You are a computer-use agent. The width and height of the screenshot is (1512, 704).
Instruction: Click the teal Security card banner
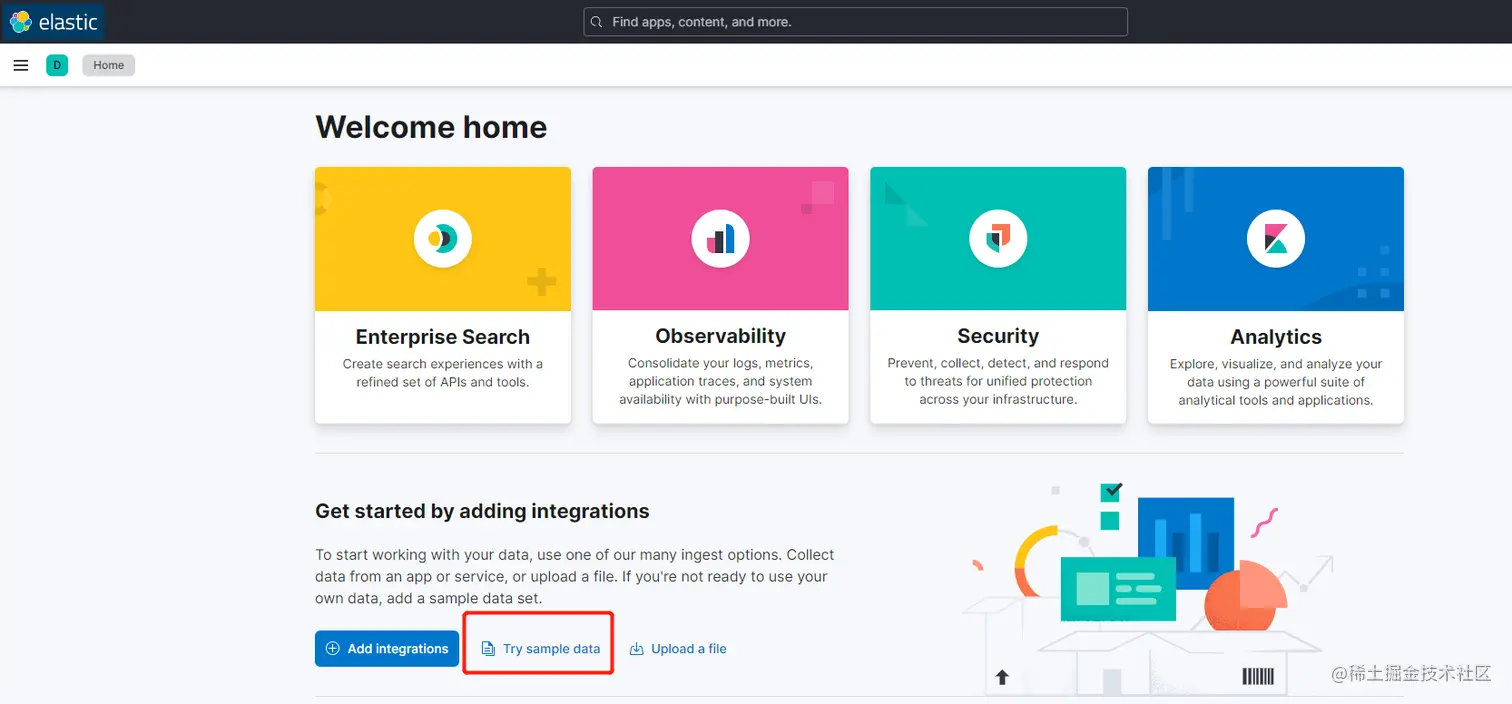point(998,239)
